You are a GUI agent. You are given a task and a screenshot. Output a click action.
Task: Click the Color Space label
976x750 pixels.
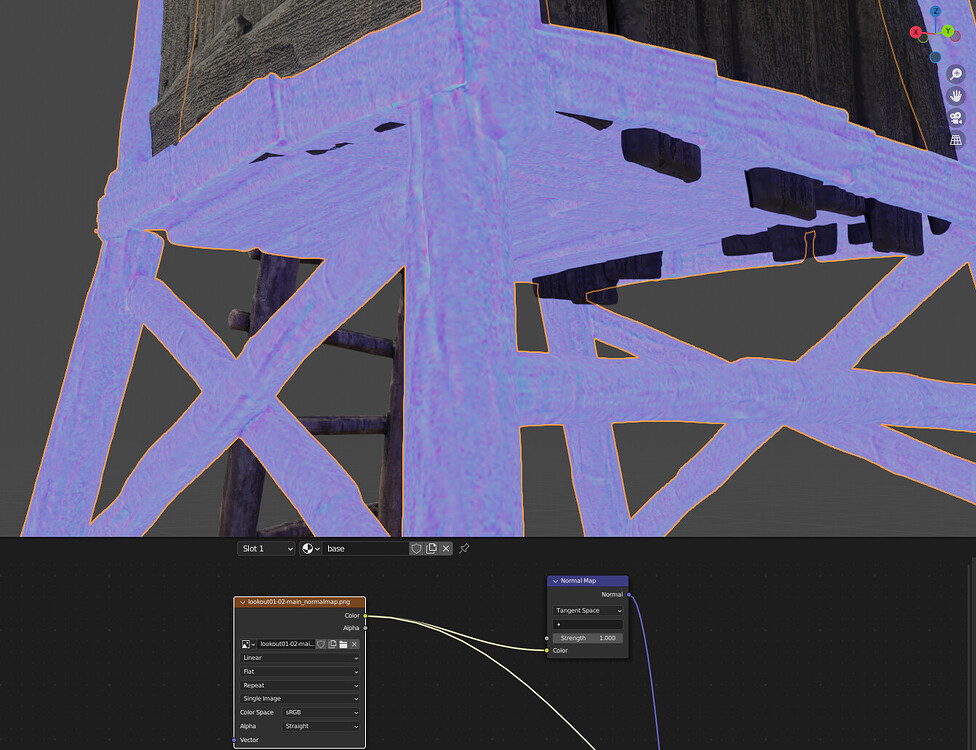pos(256,713)
